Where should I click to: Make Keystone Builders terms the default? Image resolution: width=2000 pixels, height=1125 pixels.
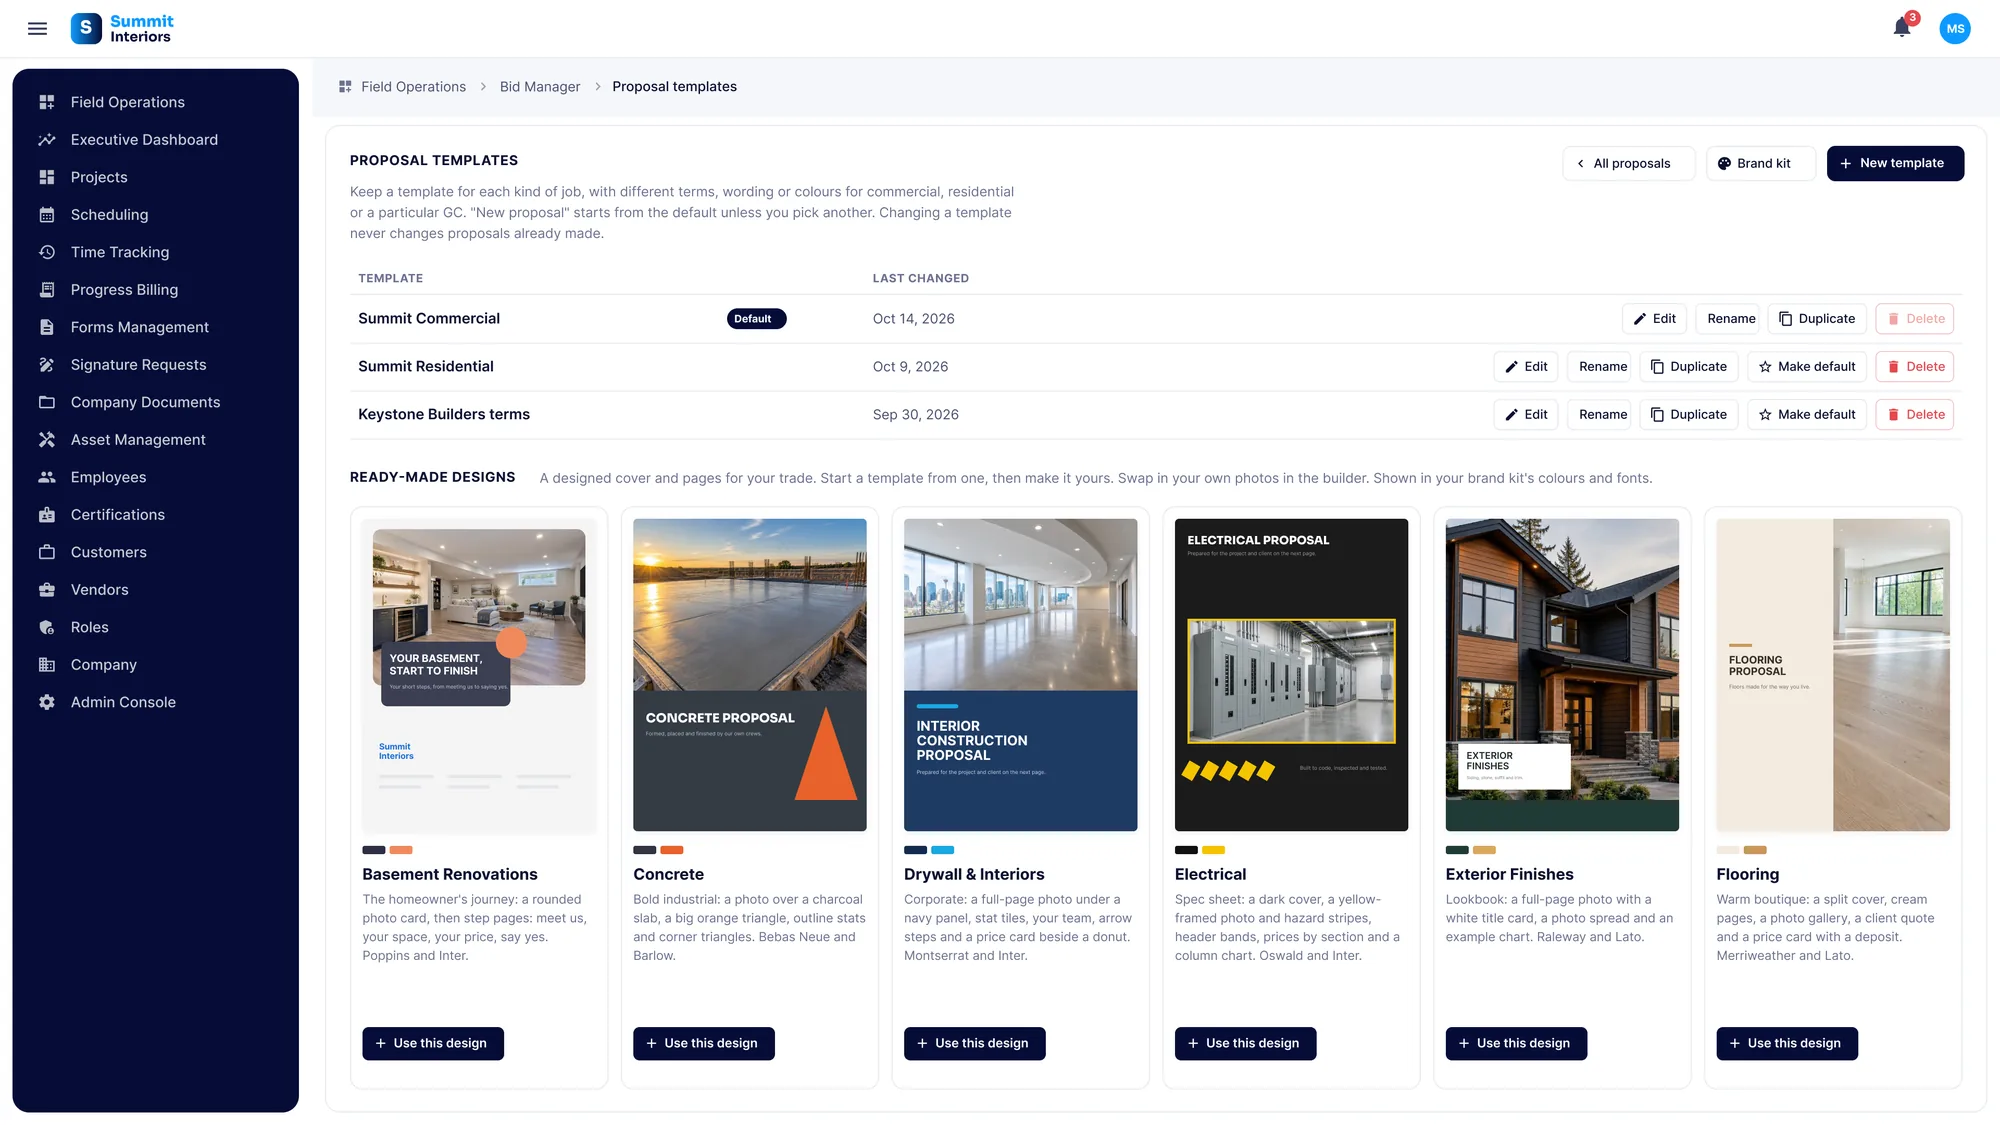pyautogui.click(x=1807, y=415)
